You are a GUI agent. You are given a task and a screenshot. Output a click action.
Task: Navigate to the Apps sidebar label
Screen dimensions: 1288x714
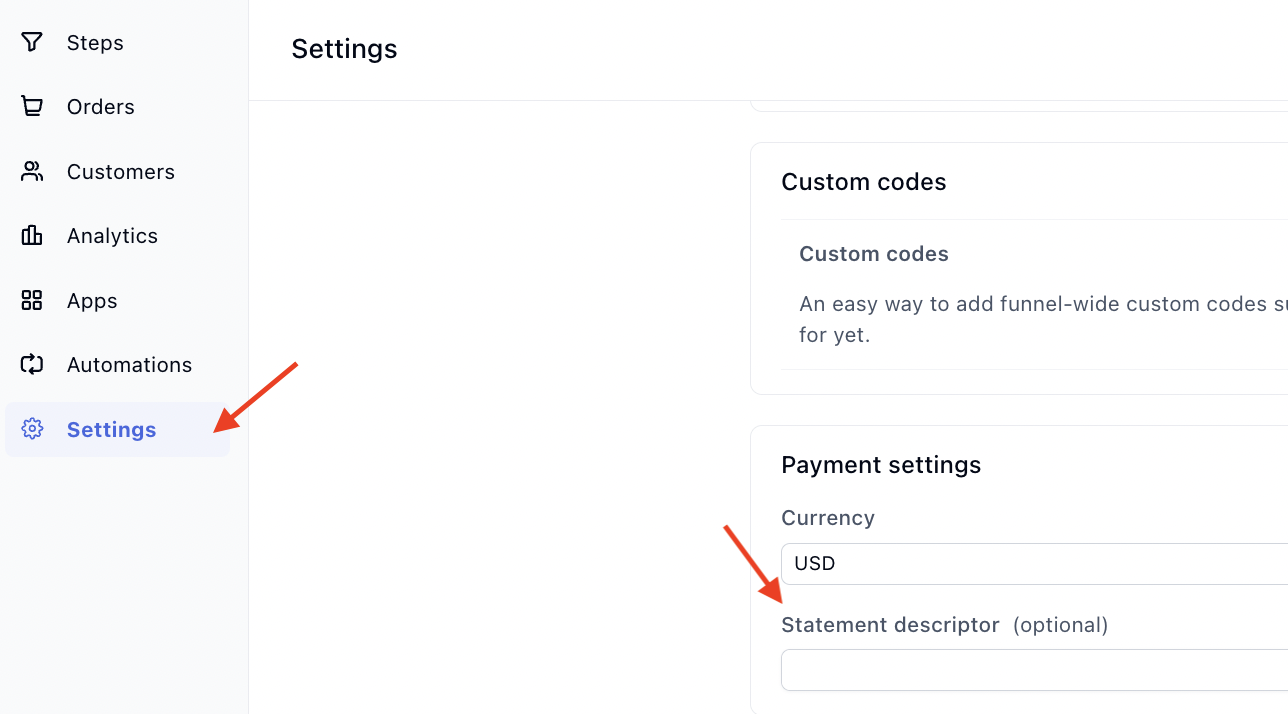pyautogui.click(x=92, y=301)
